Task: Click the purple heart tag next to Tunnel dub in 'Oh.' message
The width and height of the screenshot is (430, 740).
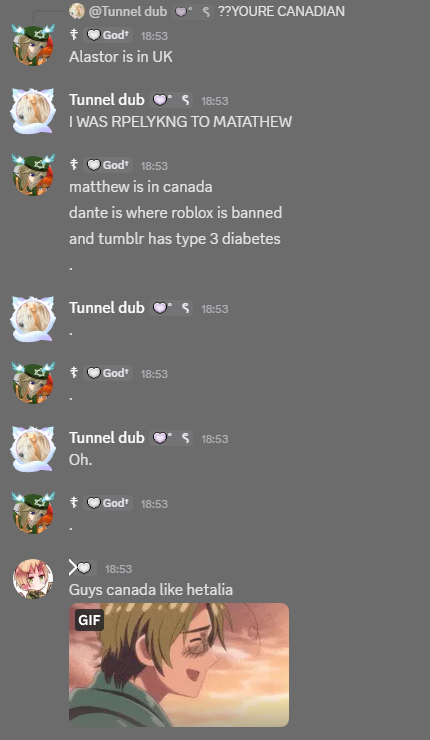Action: click(171, 438)
